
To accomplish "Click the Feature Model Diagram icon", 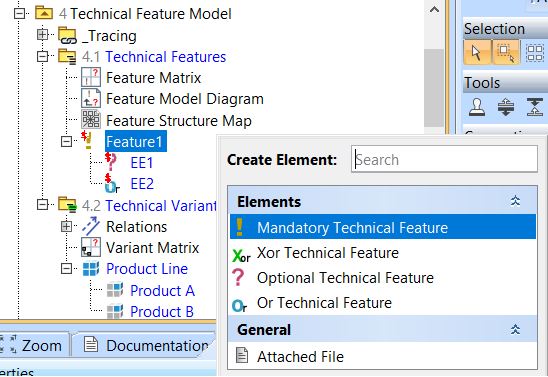I will coord(91,98).
